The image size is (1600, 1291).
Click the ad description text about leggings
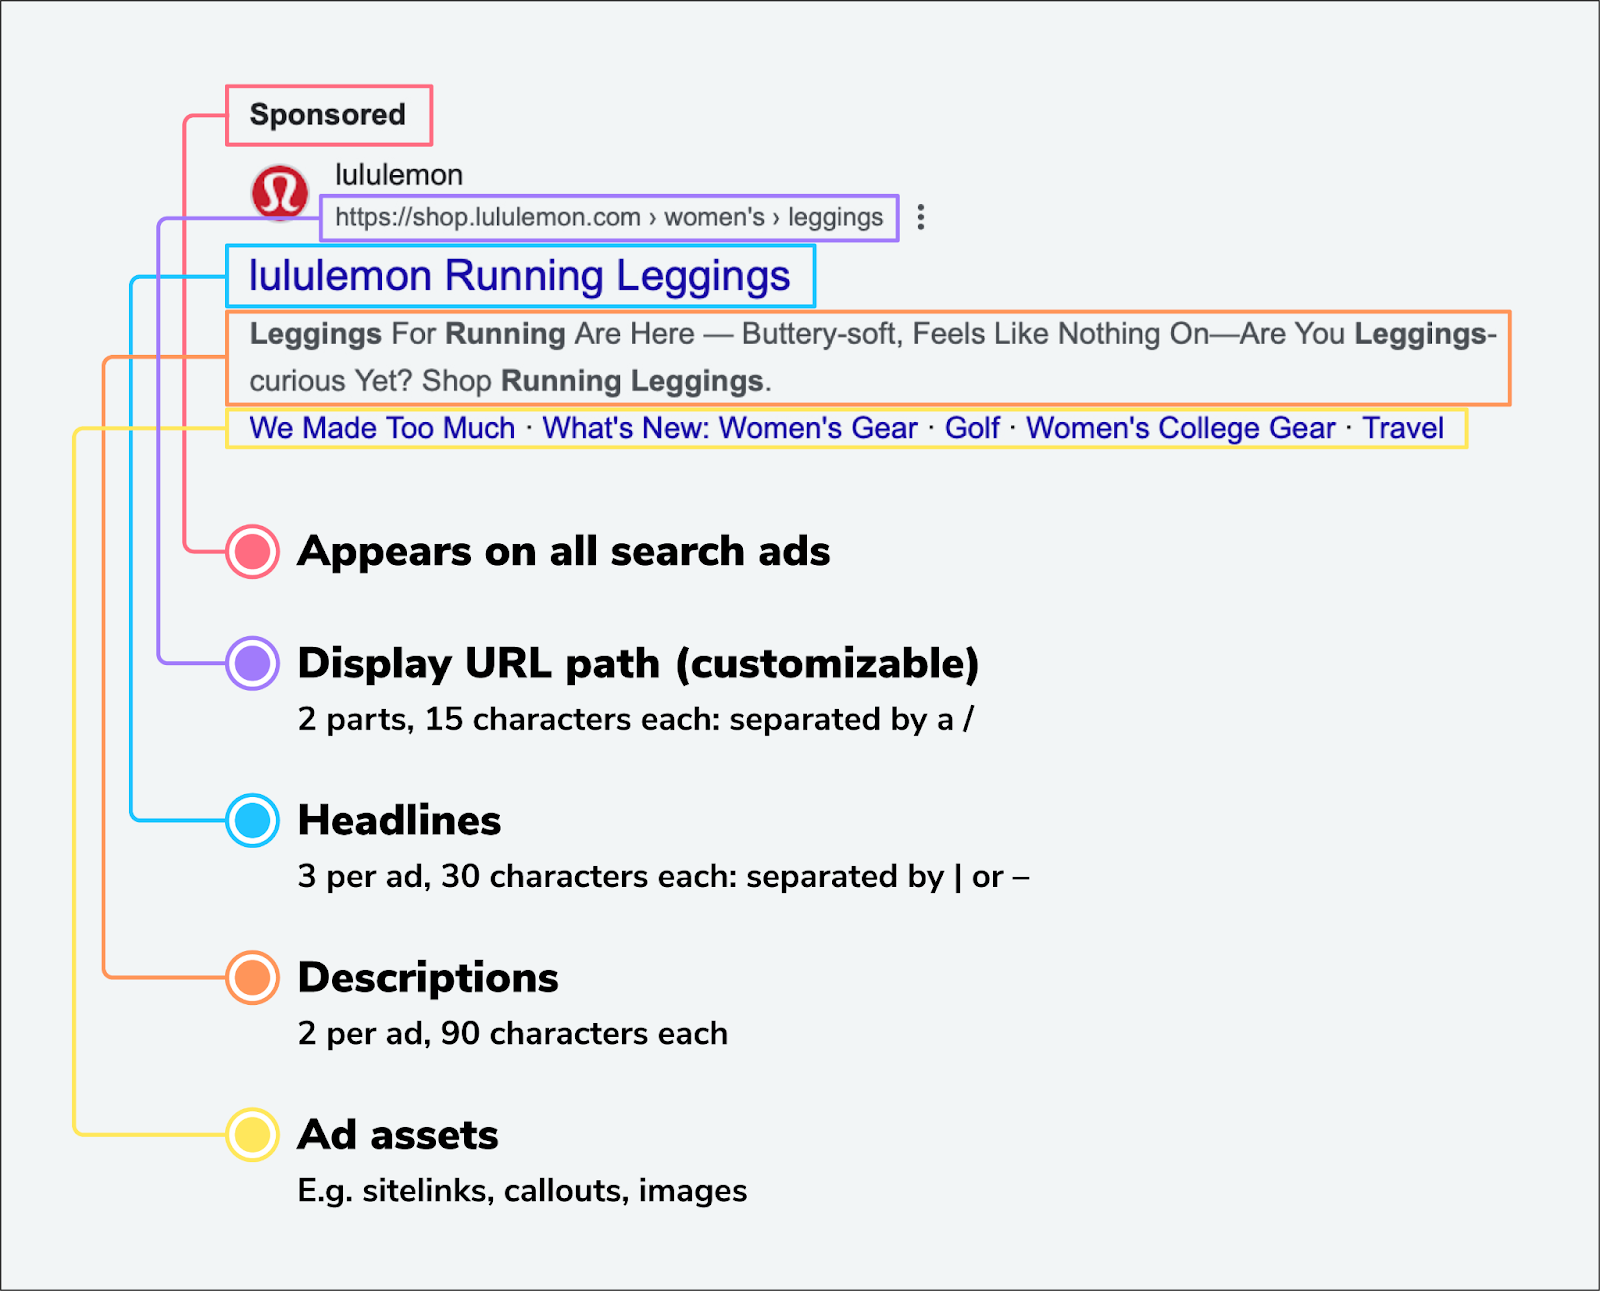pyautogui.click(x=870, y=357)
